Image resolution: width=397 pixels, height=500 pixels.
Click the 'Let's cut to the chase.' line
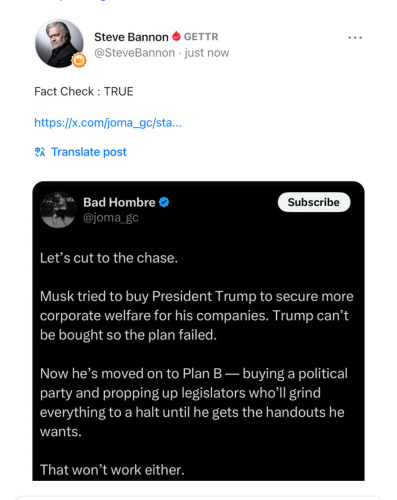(109, 258)
